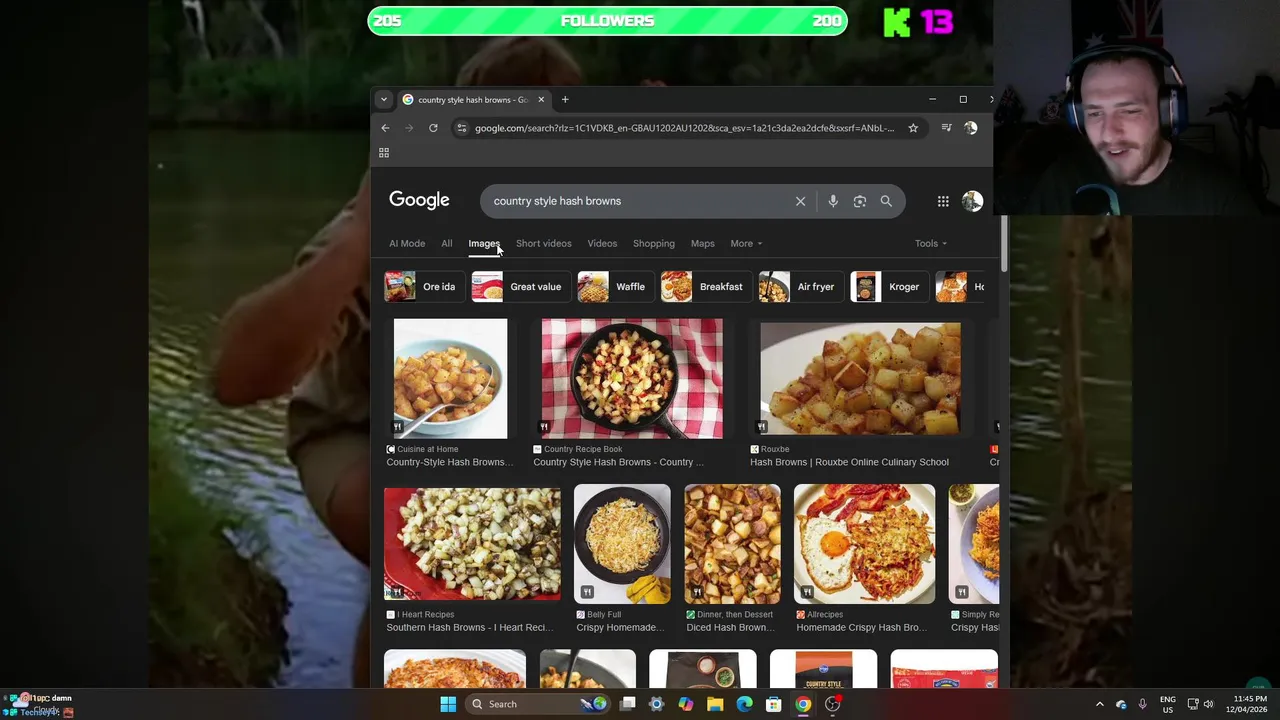Filter images by the Ore ida chip

coord(424,287)
